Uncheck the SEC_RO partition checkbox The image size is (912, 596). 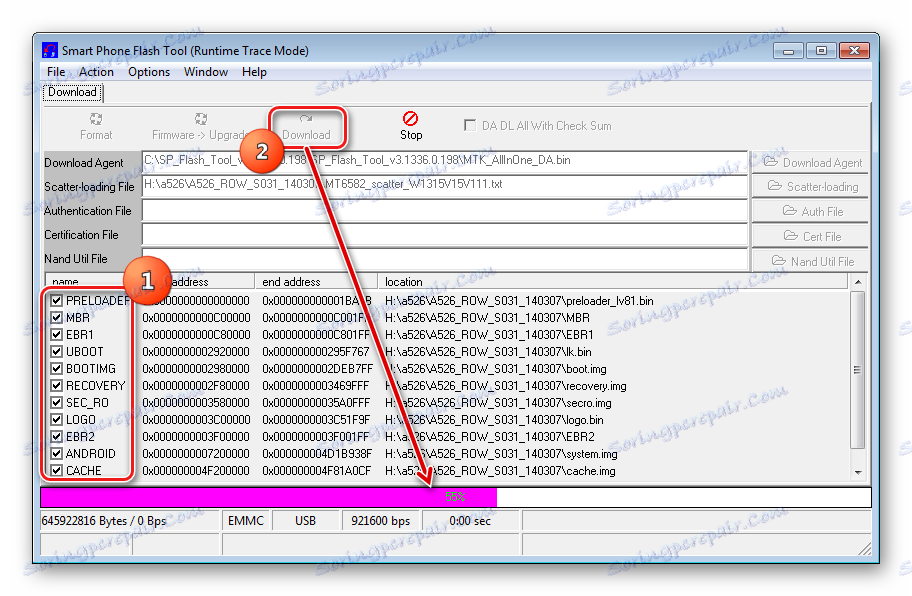click(x=56, y=402)
